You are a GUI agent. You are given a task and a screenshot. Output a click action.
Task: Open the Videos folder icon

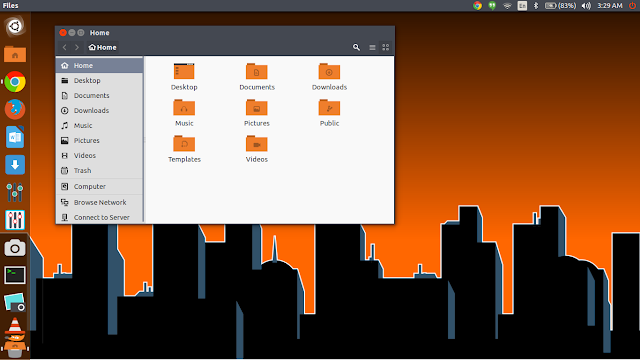coord(257,144)
